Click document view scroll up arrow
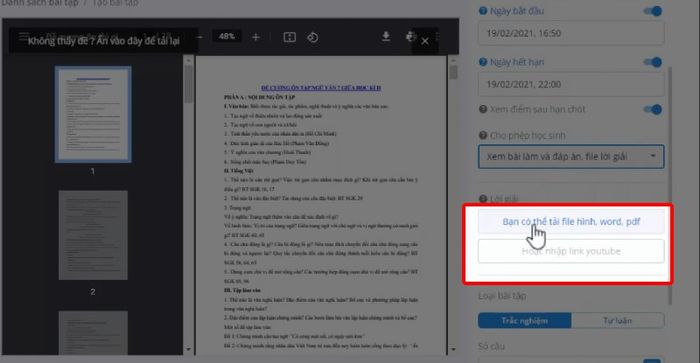The image size is (700, 363). (453, 60)
